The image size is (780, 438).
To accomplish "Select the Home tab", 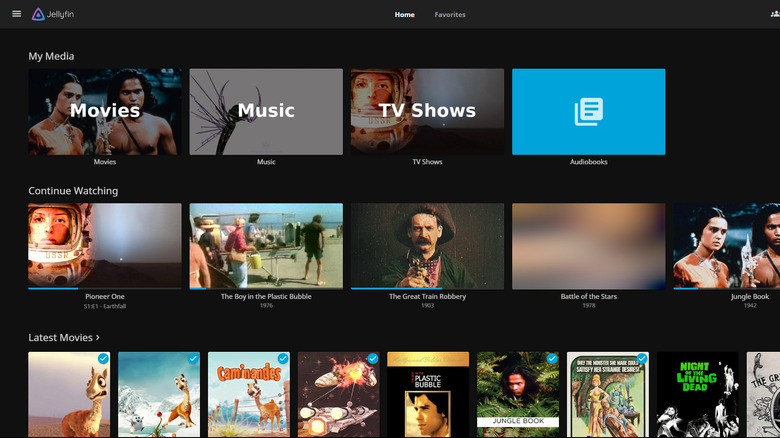I will tap(404, 15).
